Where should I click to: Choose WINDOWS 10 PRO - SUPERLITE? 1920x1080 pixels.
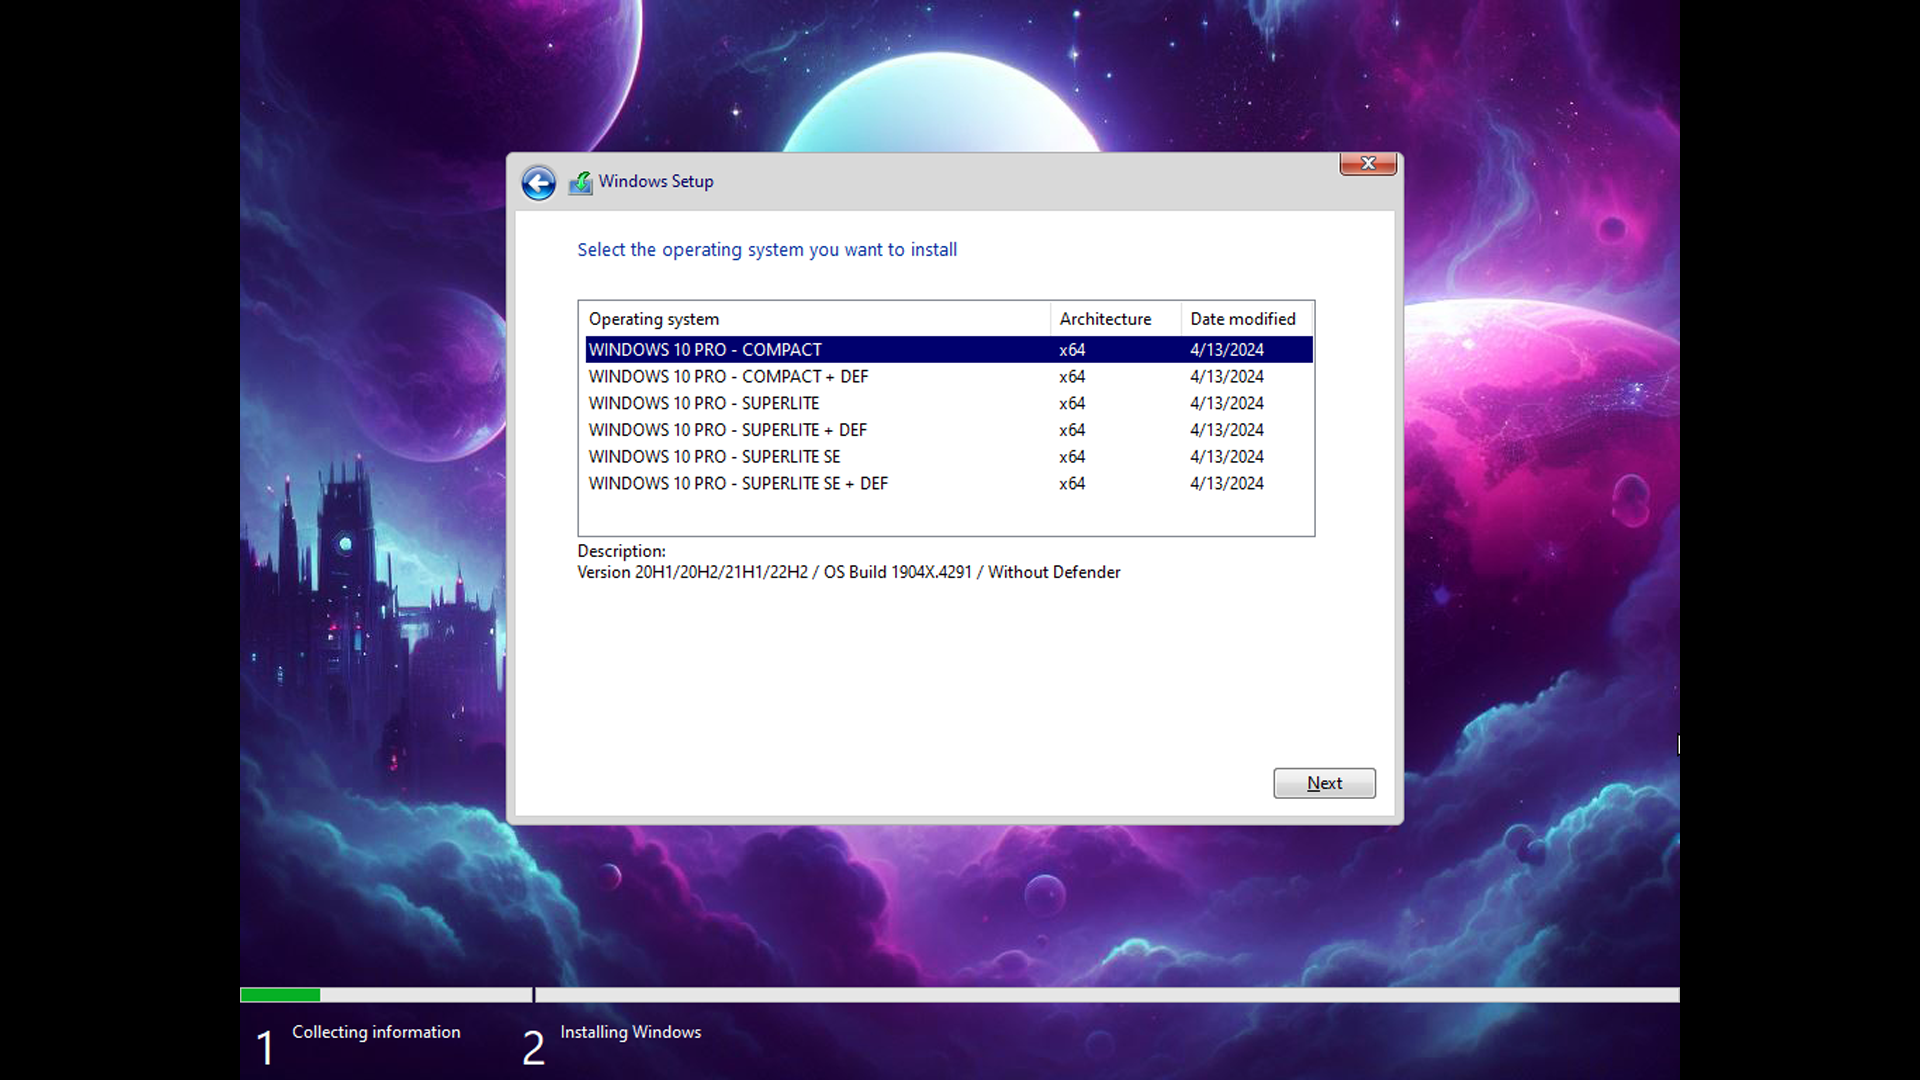pos(703,403)
